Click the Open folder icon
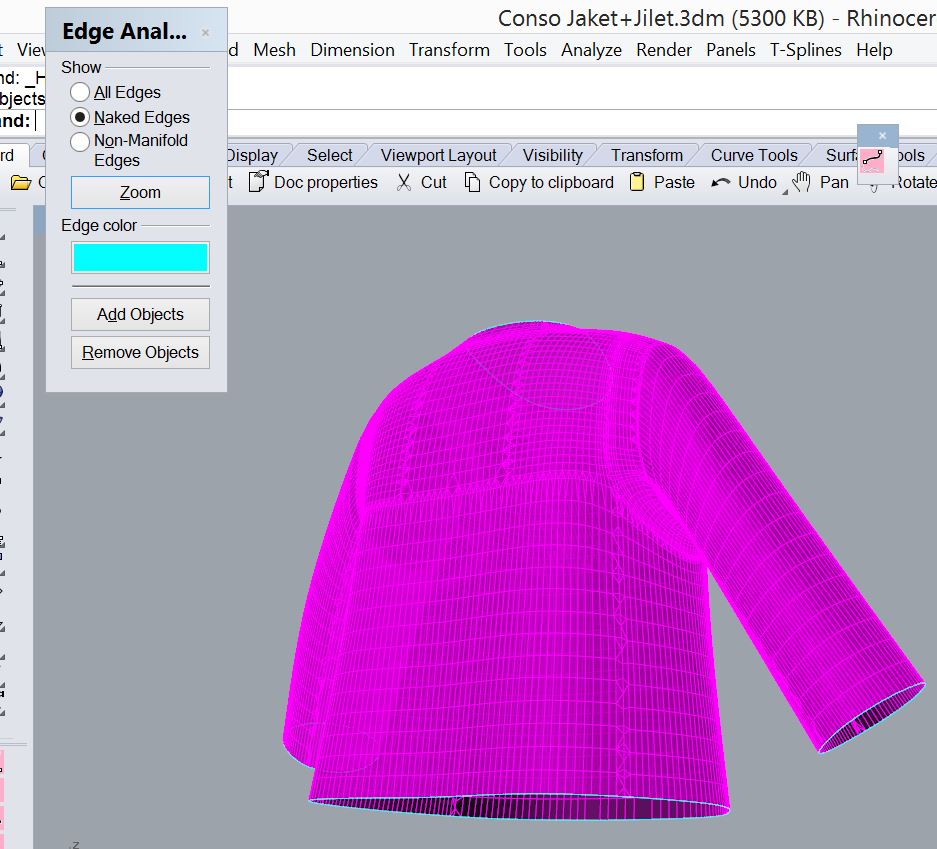This screenshot has height=849, width=937. coord(21,182)
